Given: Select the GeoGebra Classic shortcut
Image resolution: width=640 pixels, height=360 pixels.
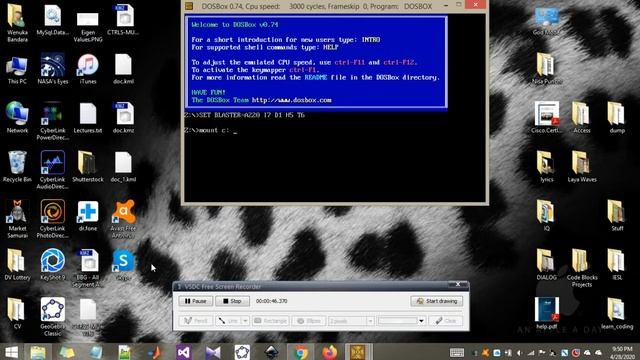Looking at the screenshot, I should (x=53, y=318).
